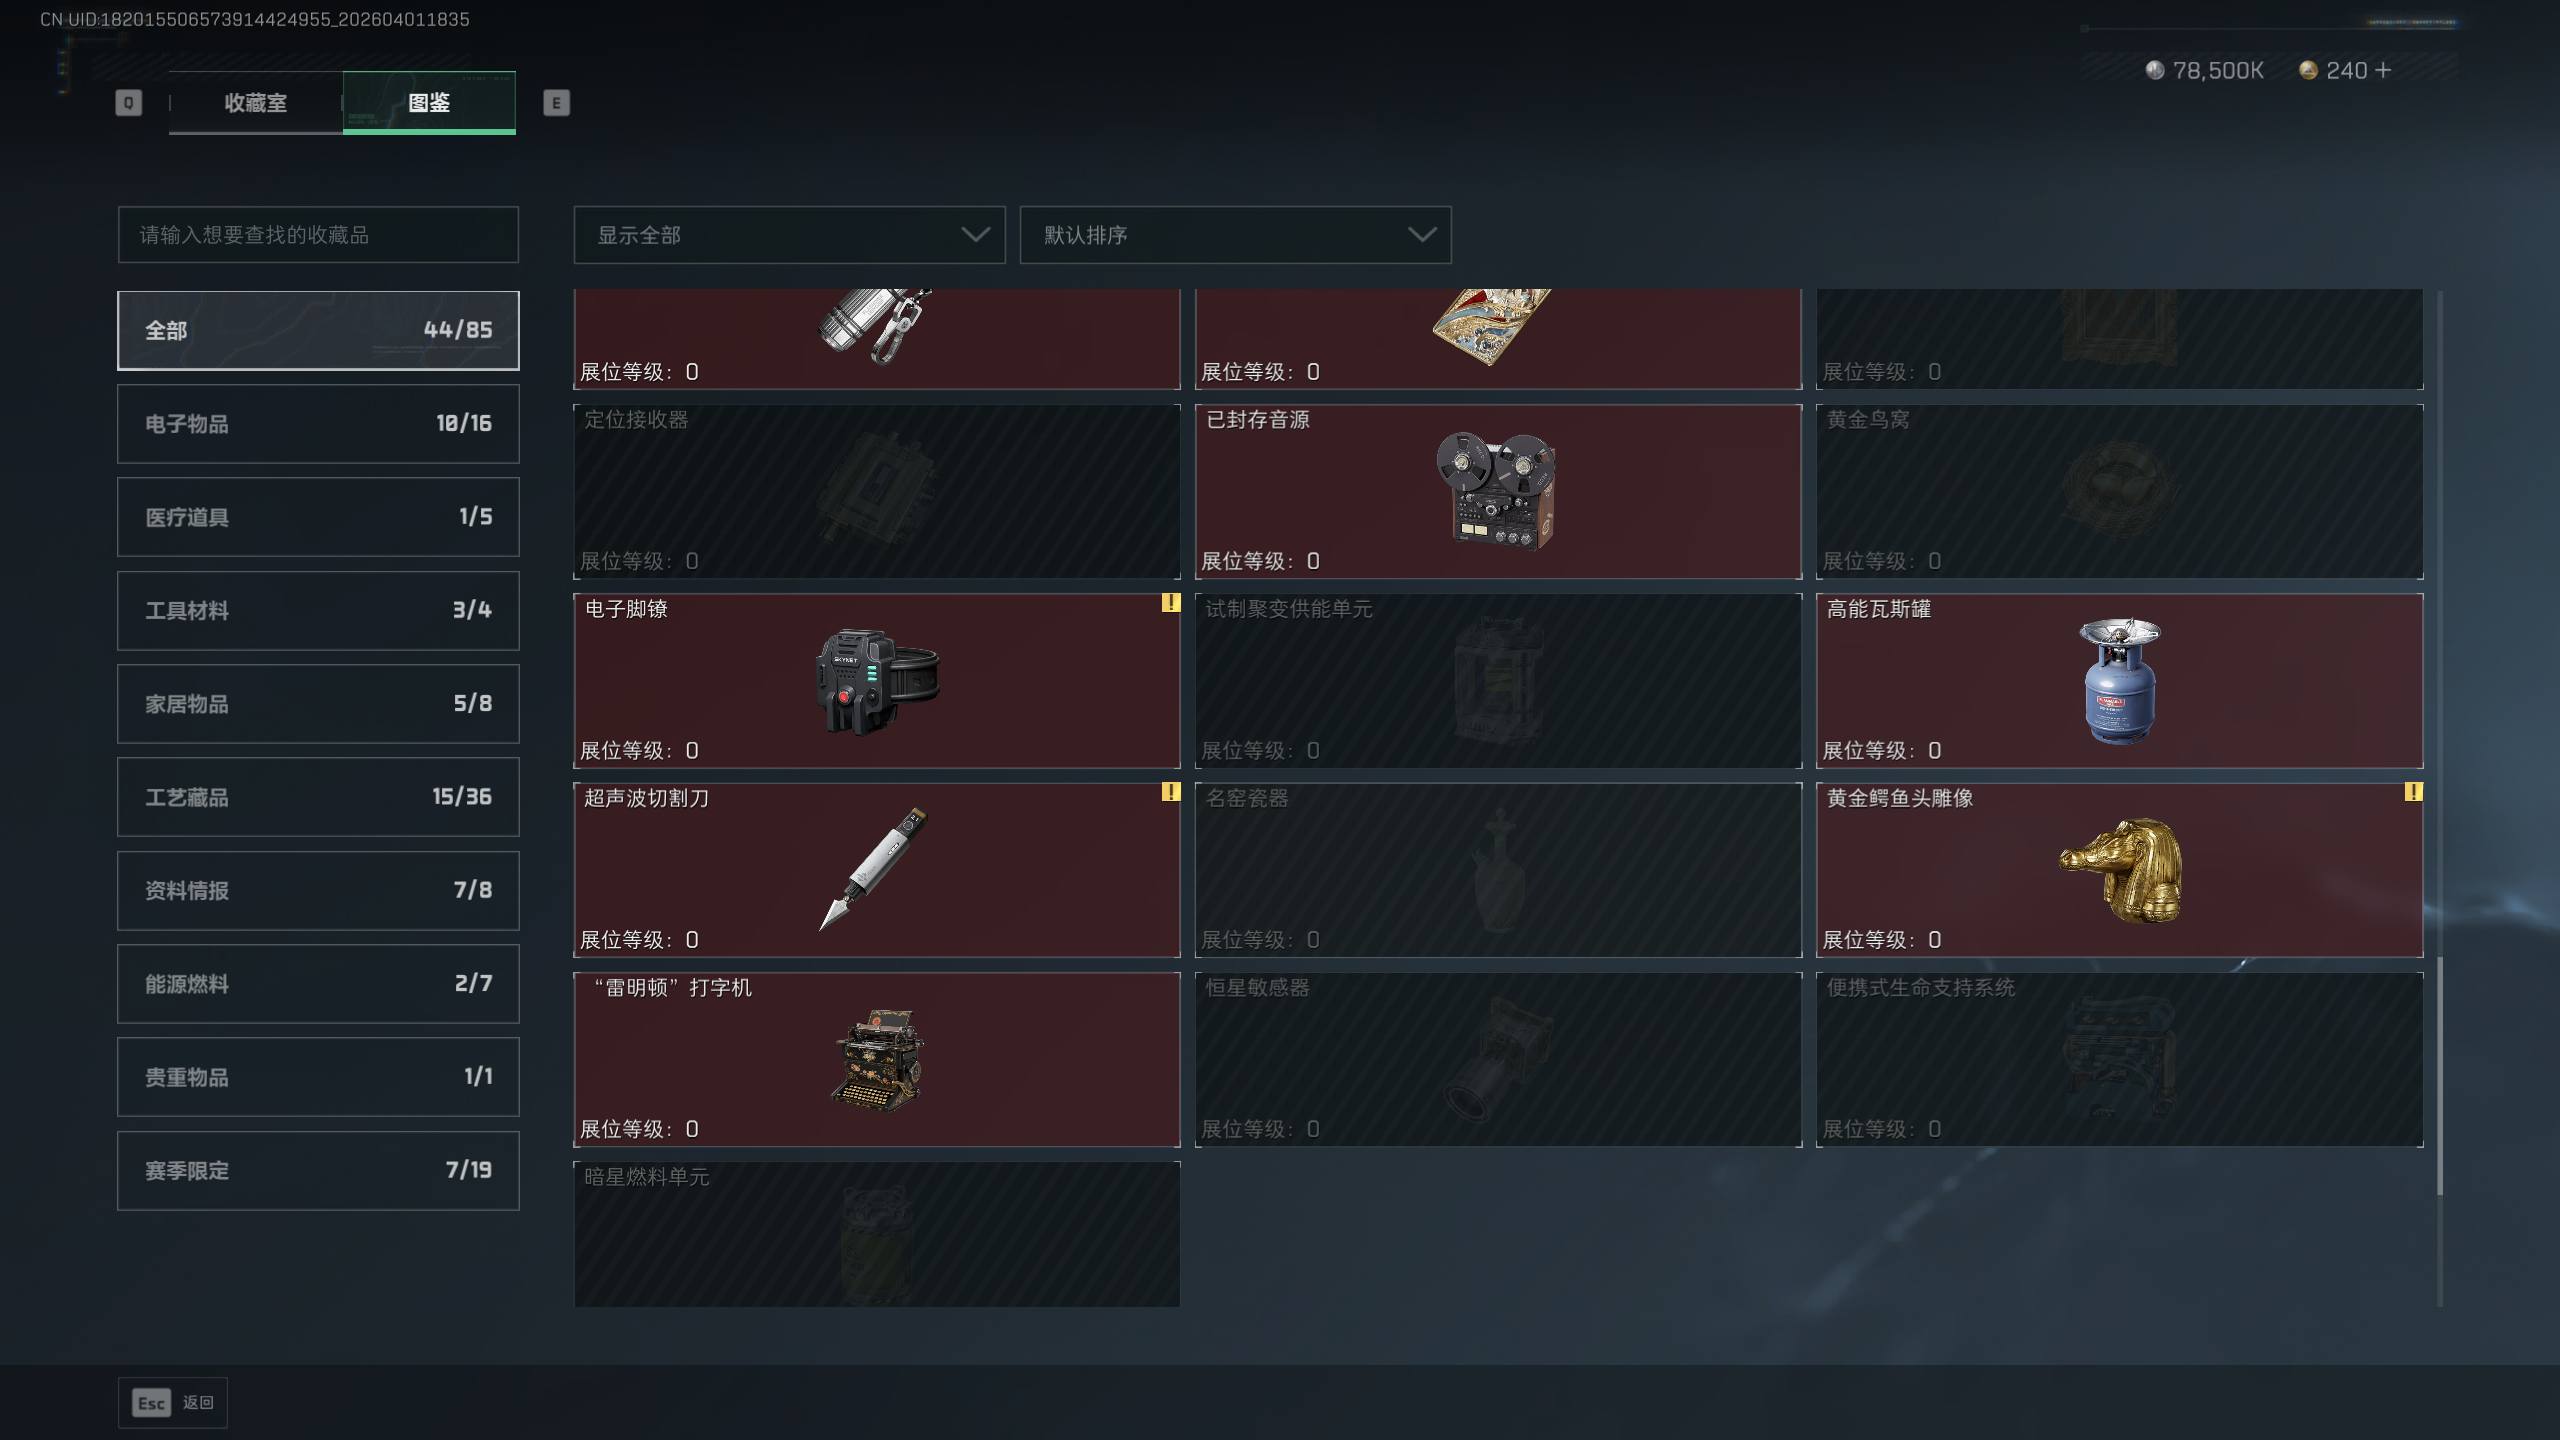
Task: Click the alert badge on 电子脚镣
Action: point(1170,603)
